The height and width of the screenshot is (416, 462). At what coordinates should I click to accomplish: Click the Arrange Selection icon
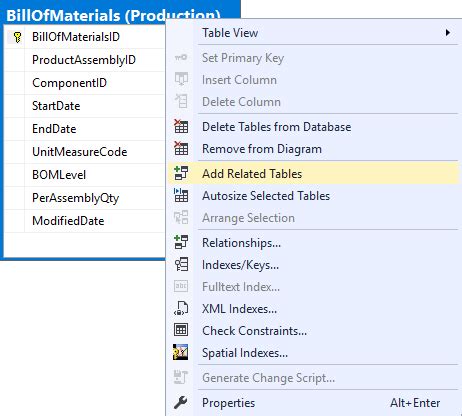[x=181, y=217]
